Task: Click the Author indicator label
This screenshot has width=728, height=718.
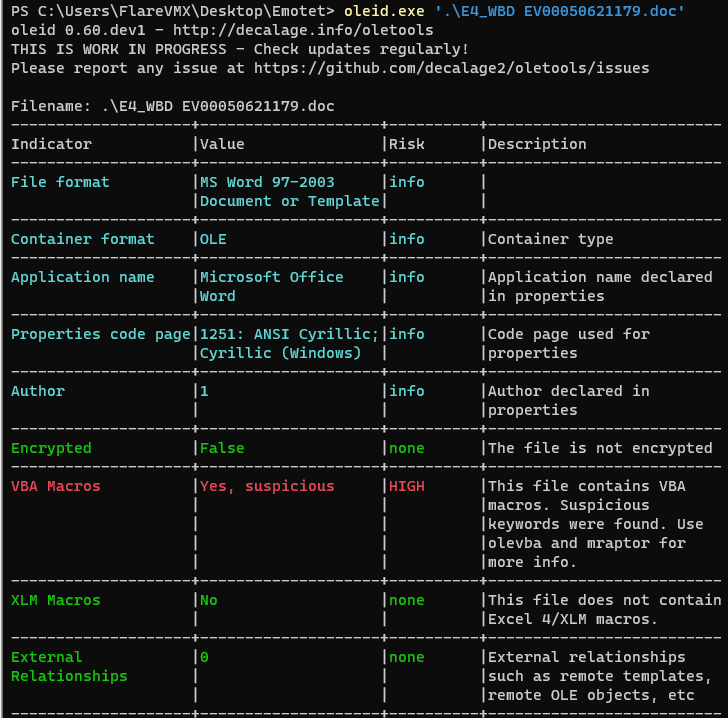Action: pos(38,391)
